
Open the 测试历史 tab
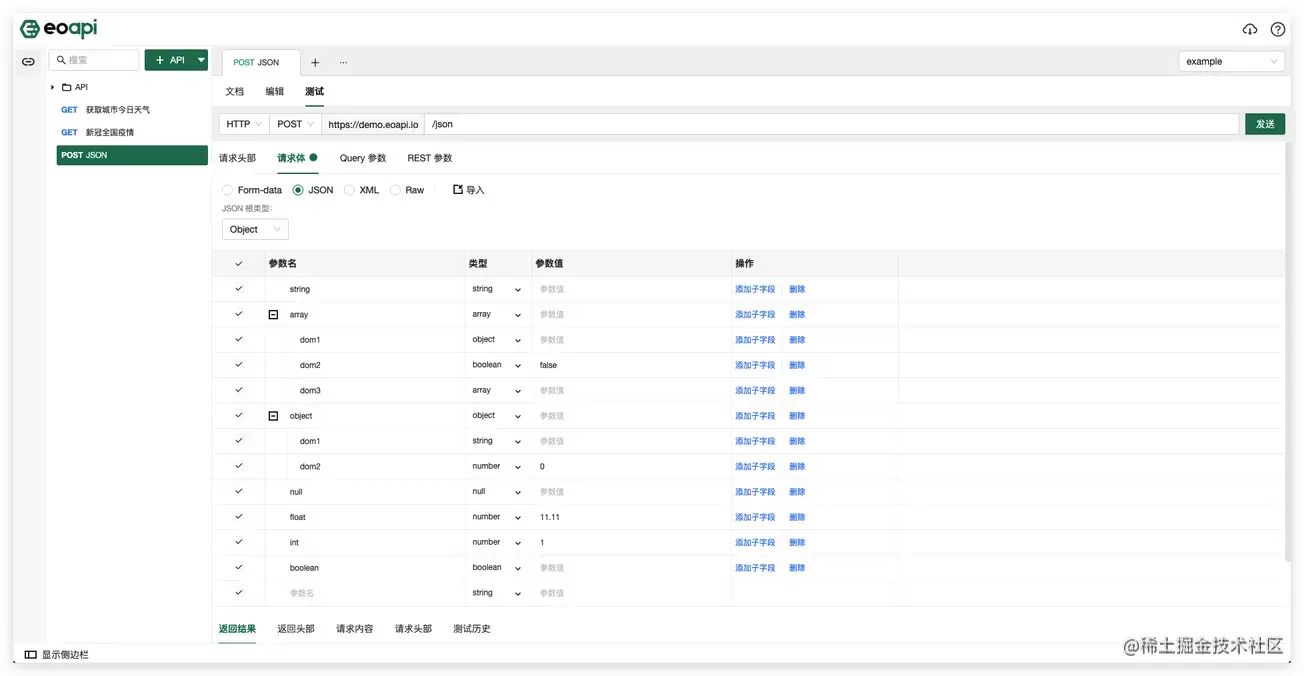472,629
